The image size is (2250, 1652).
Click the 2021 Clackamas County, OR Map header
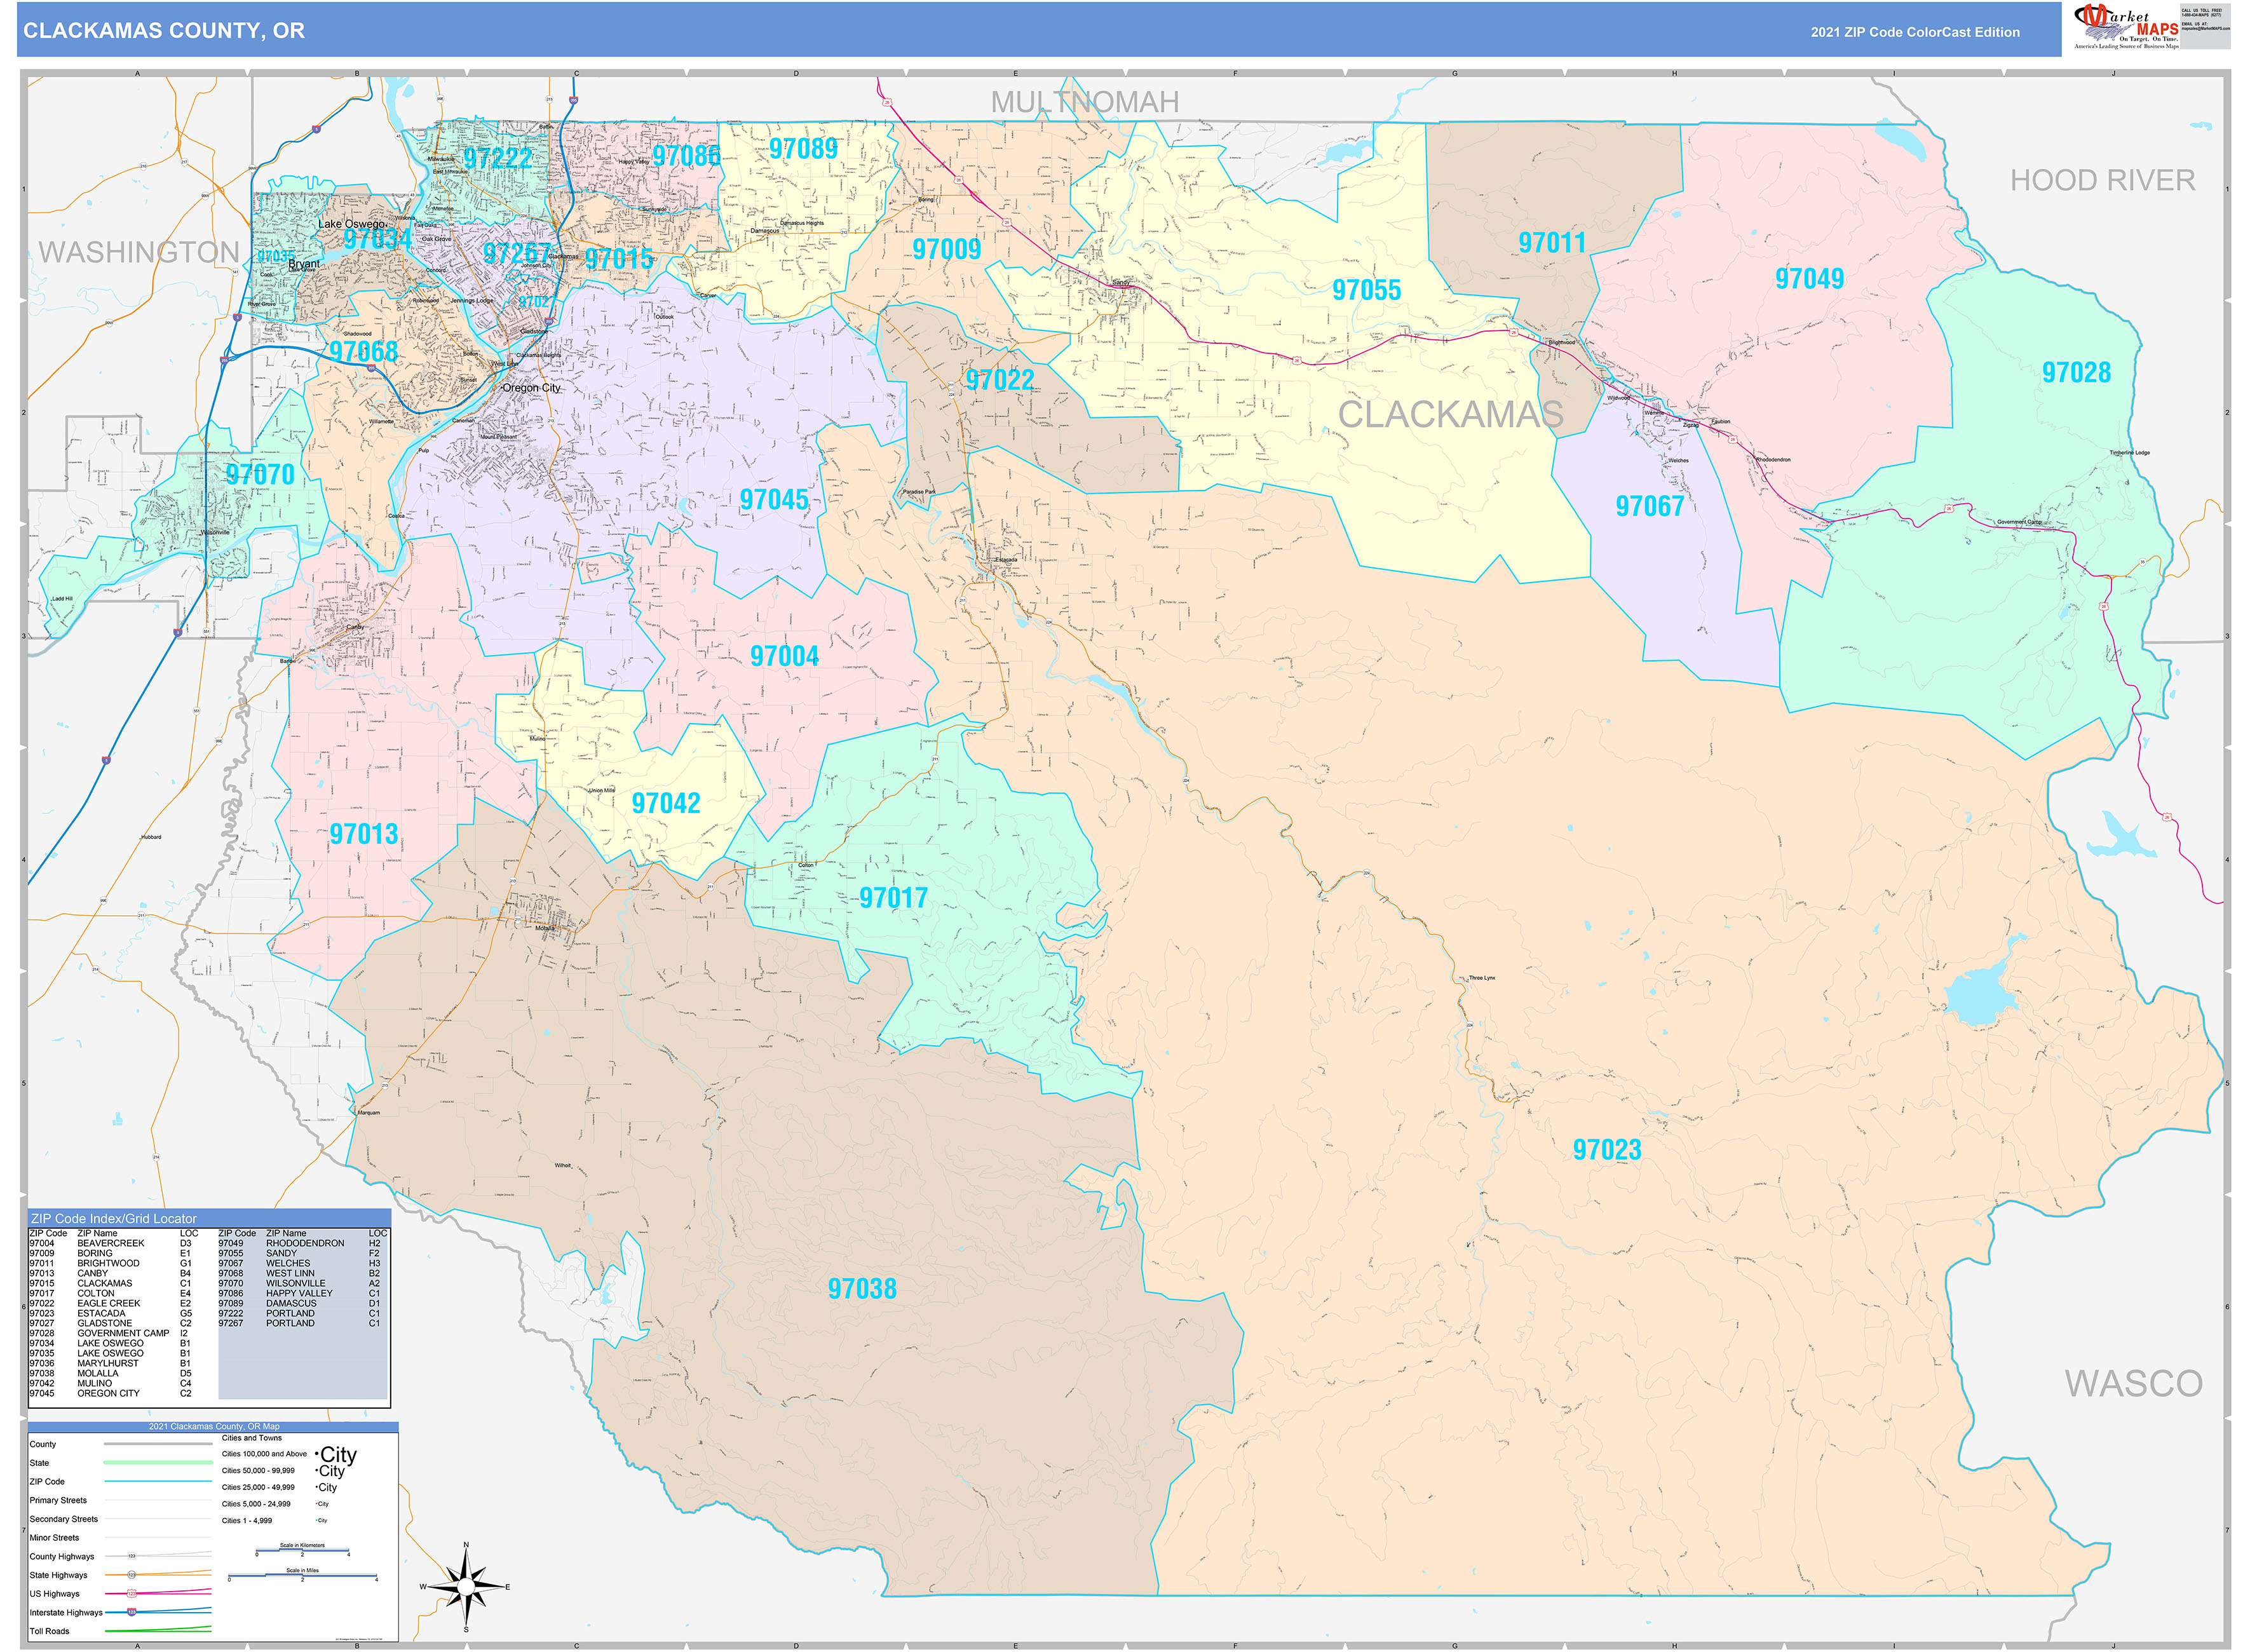click(214, 1426)
